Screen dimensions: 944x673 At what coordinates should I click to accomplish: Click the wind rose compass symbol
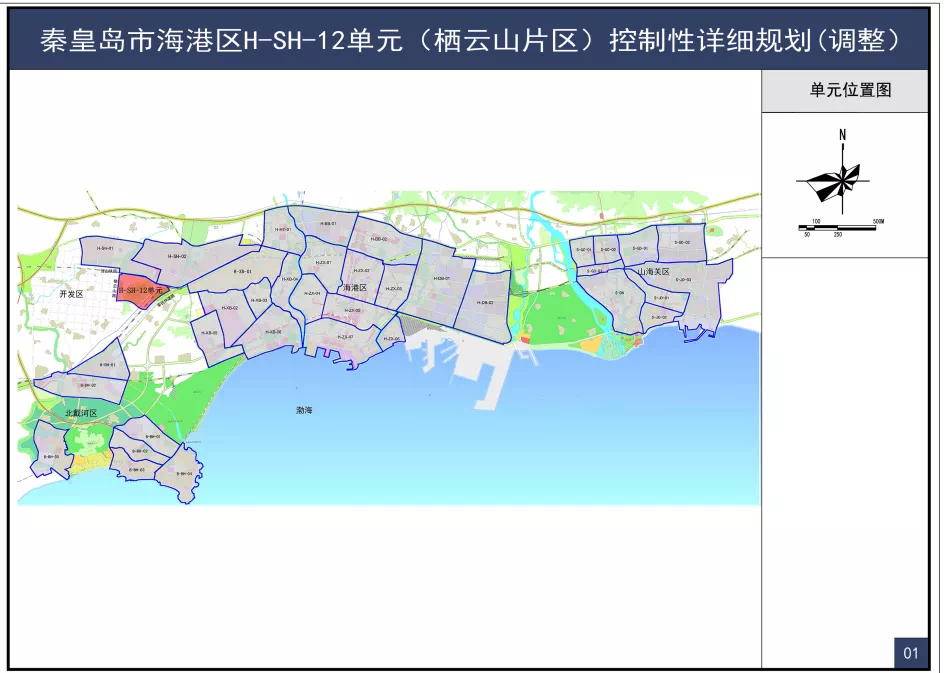843,181
